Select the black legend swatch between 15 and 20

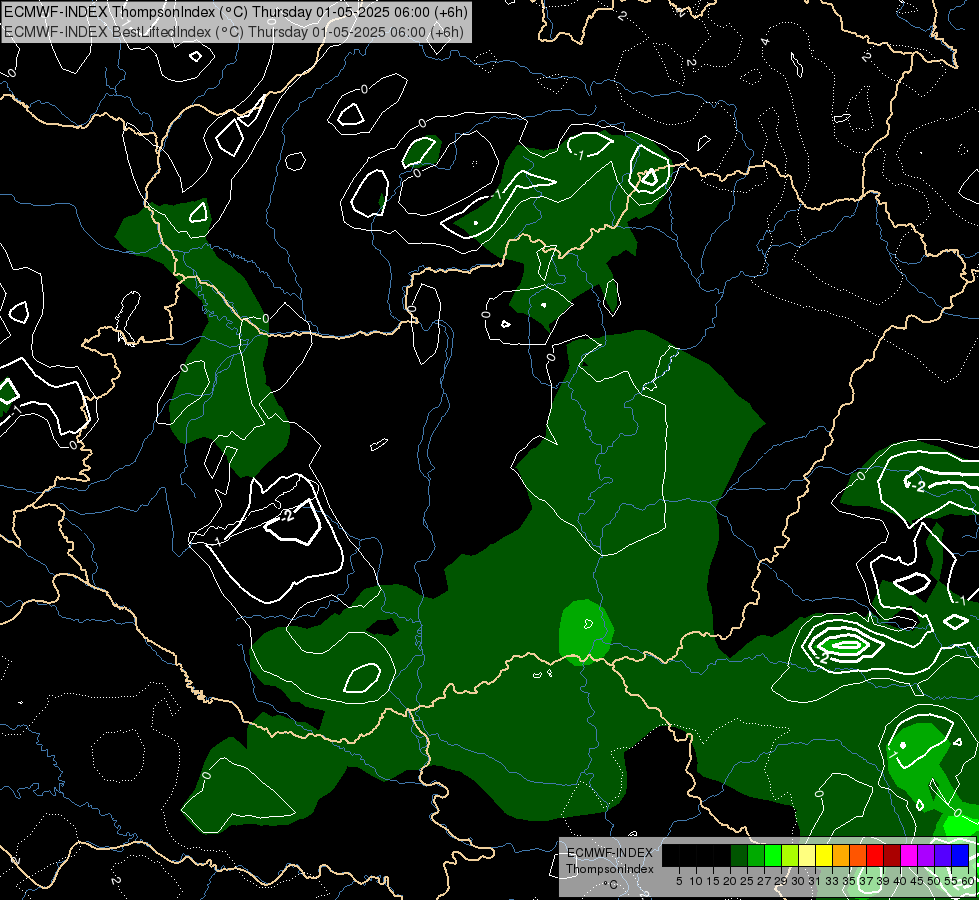[x=722, y=855]
